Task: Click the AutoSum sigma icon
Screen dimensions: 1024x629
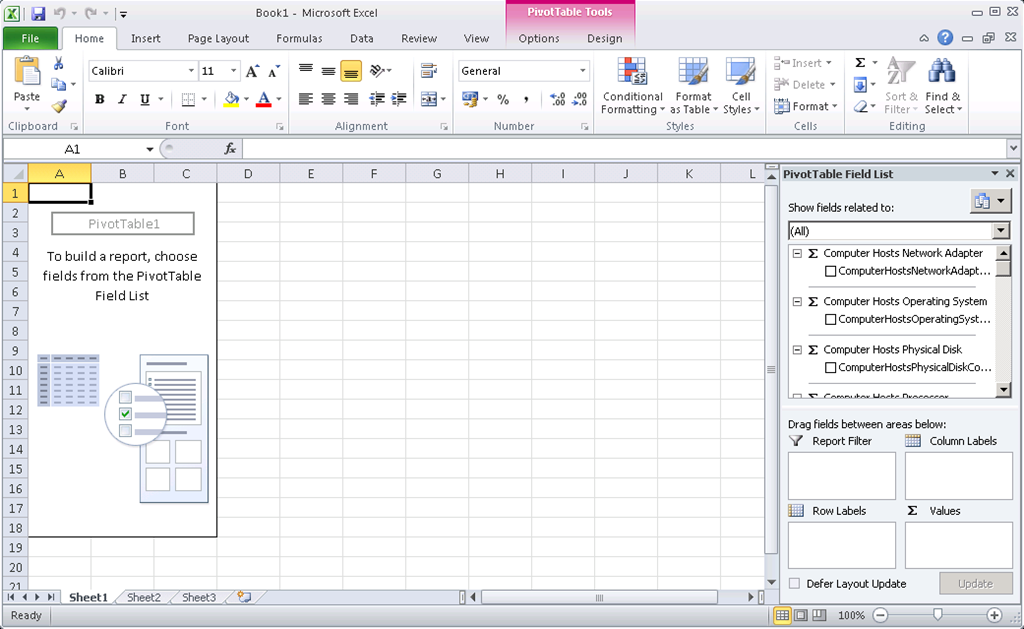Action: tap(860, 63)
